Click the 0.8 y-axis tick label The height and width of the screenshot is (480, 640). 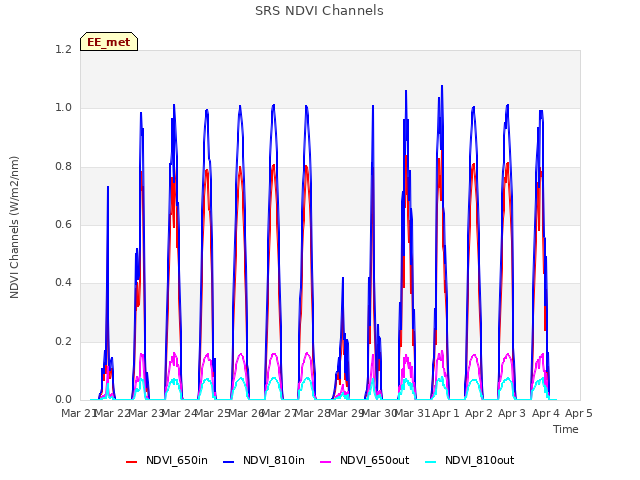[x=63, y=167]
